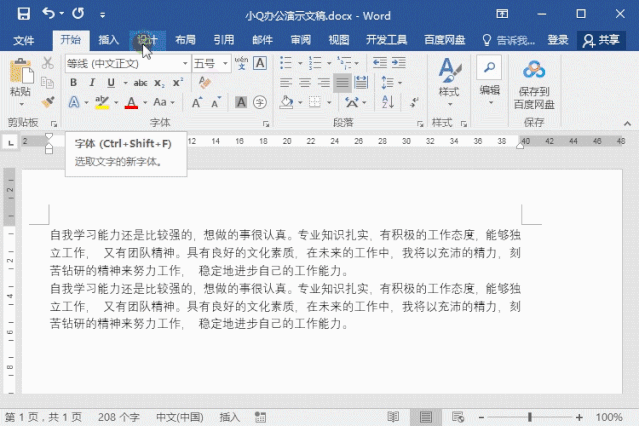Open the font color dropdown arrow
Viewport: 639px width, 426px height.
145,102
